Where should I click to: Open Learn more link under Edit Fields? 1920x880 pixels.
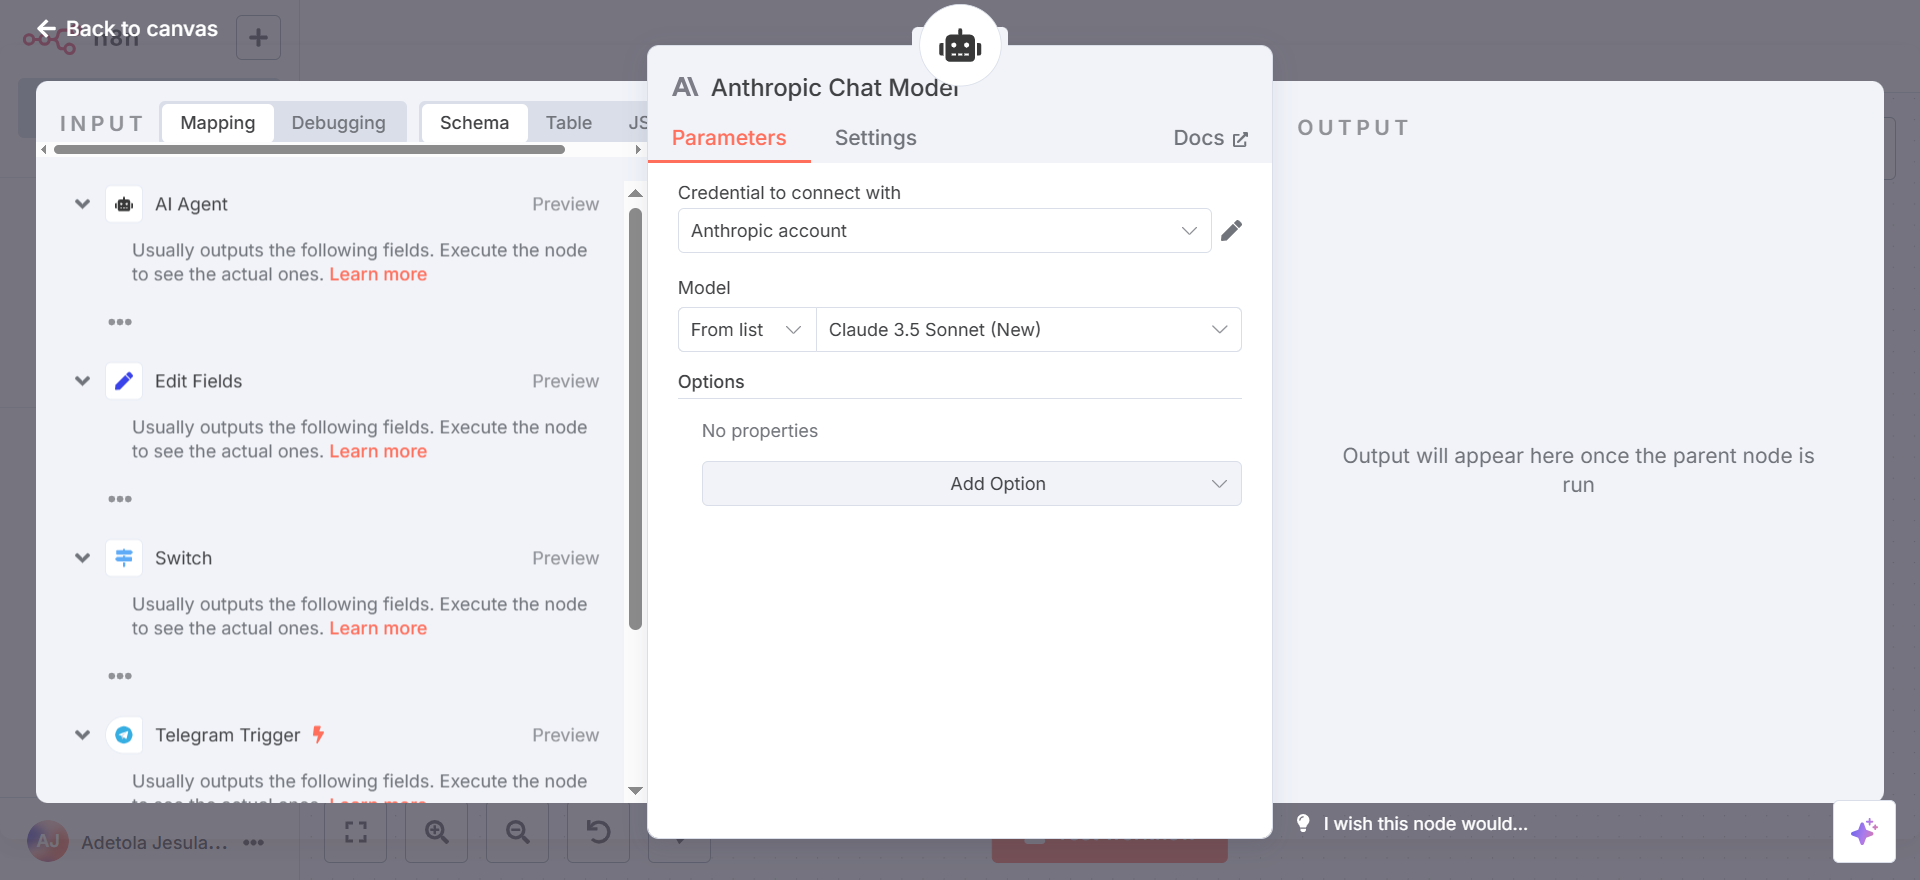click(x=378, y=451)
